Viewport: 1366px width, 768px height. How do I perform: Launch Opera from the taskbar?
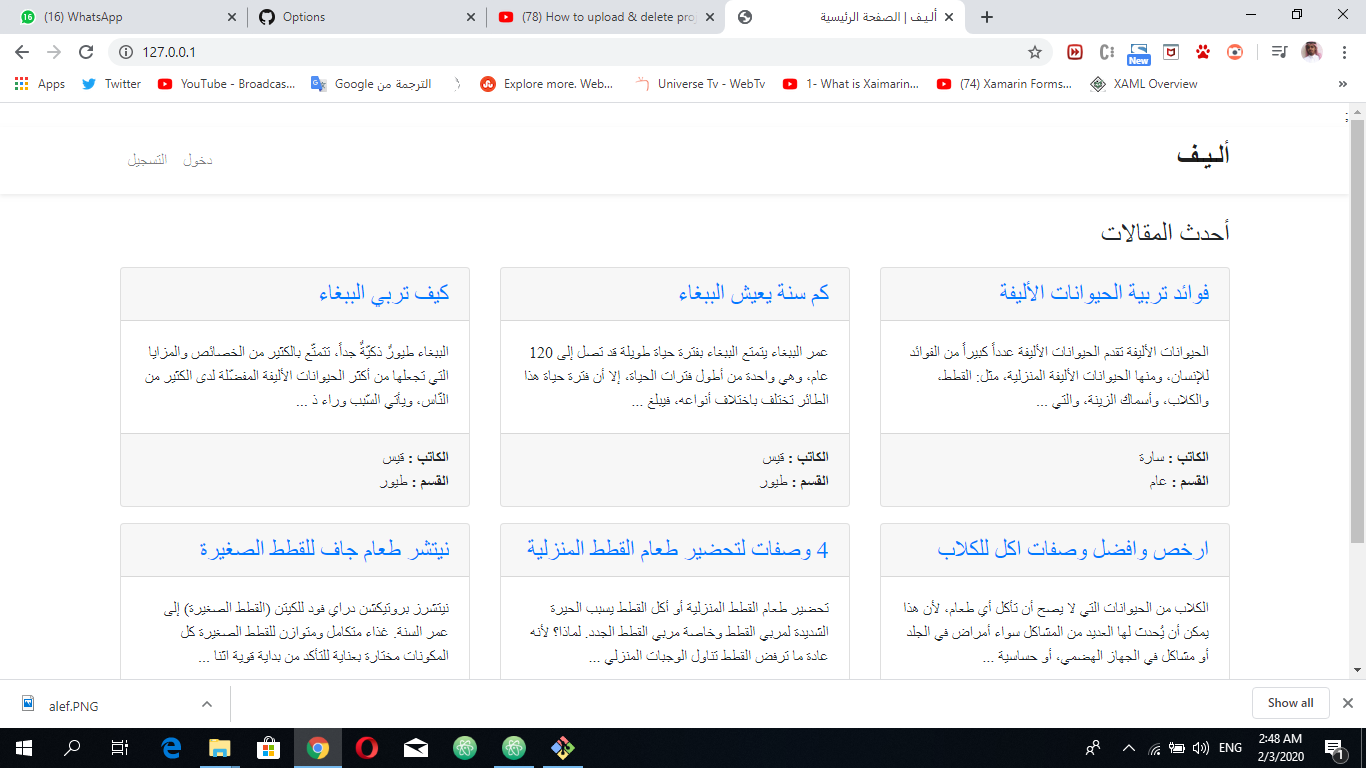366,748
